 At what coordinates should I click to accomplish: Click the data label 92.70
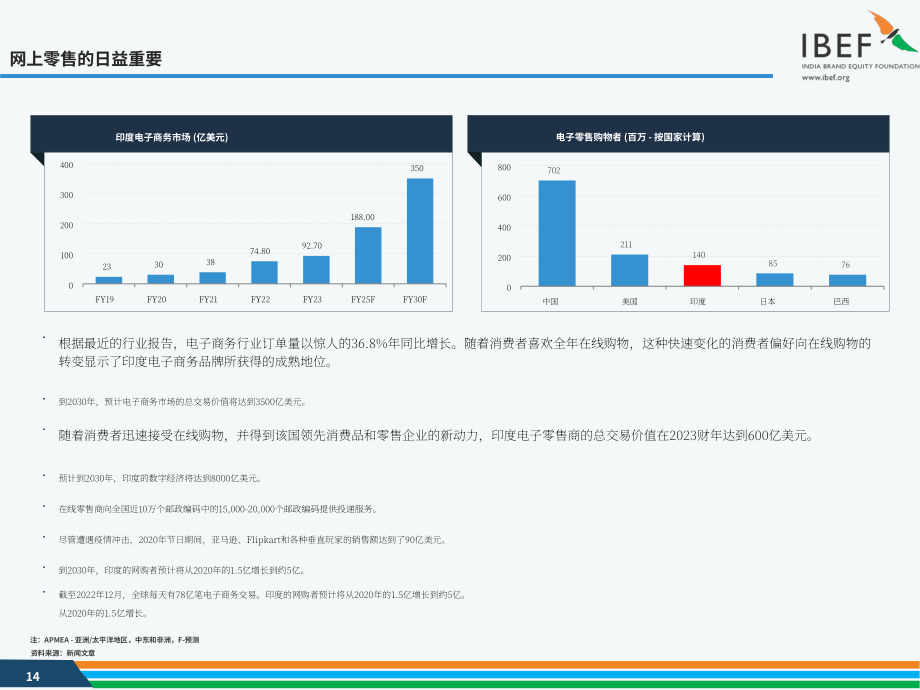point(312,246)
